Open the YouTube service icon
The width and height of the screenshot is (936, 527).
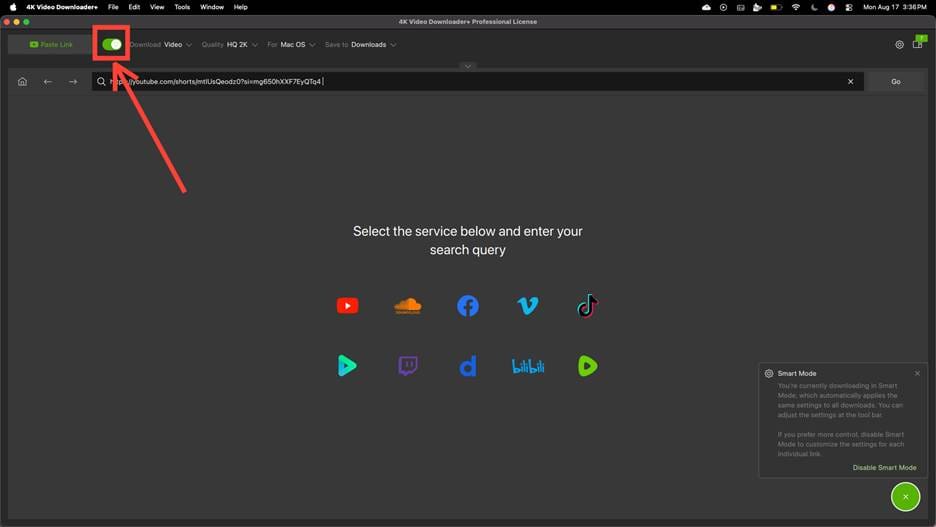coord(347,306)
